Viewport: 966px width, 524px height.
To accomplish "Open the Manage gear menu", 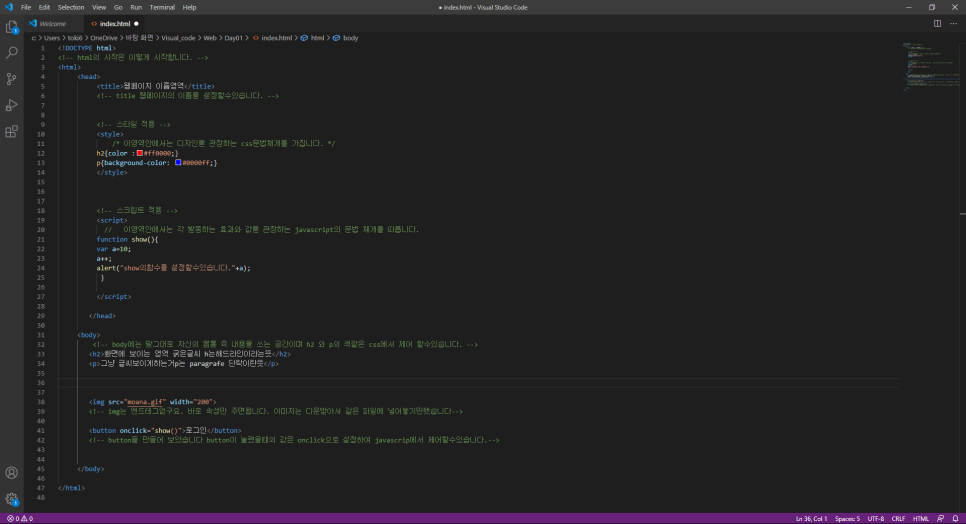I will [12, 499].
